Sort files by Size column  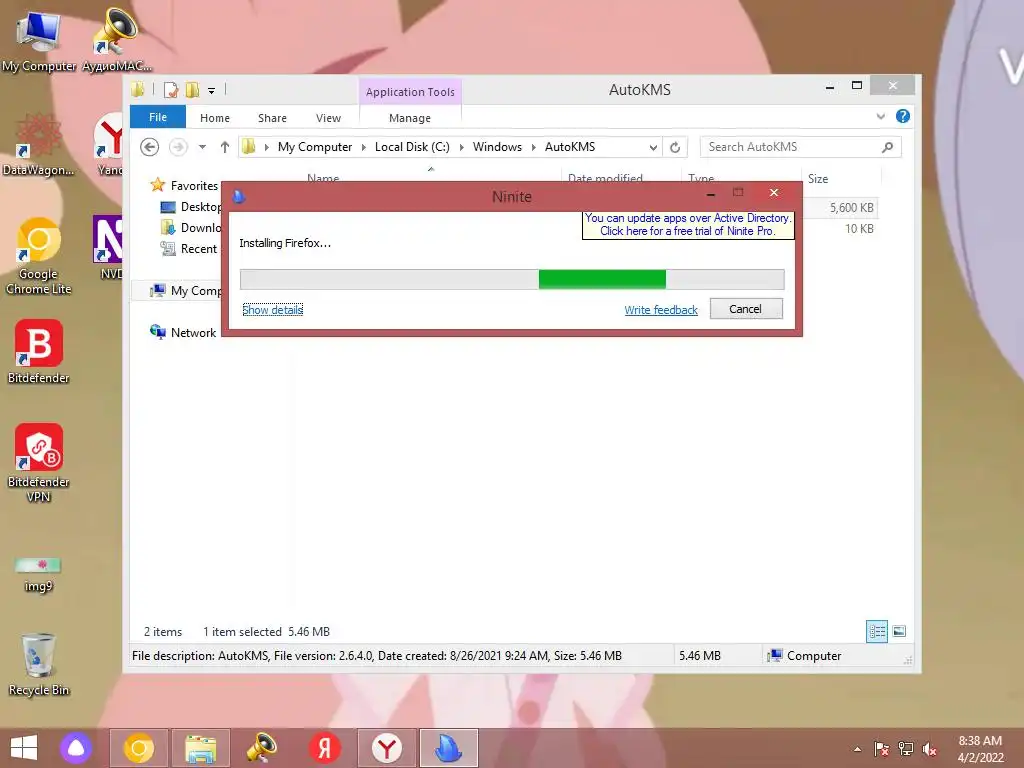click(x=818, y=179)
